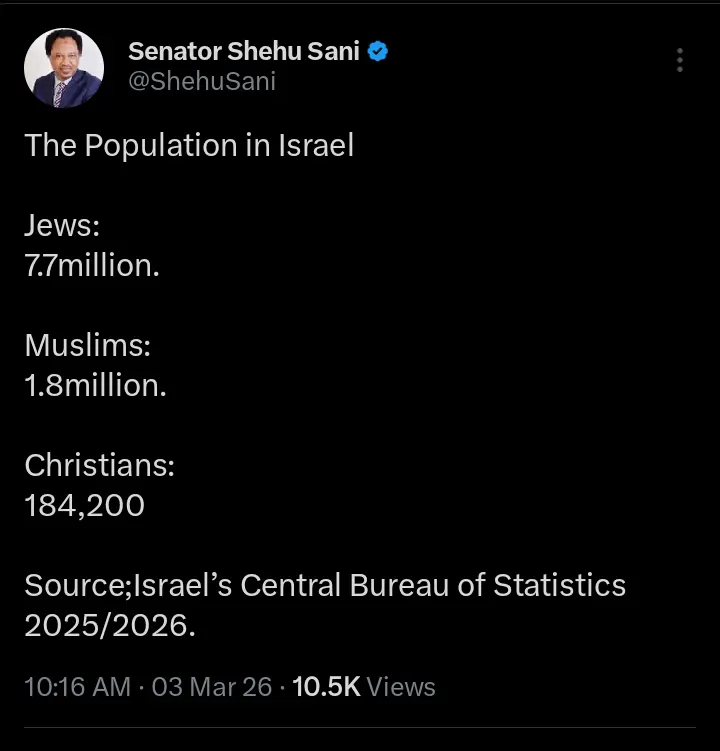Open Shehu Sani's profile picture
Screen dimensions: 720x751
pyautogui.click(x=64, y=68)
